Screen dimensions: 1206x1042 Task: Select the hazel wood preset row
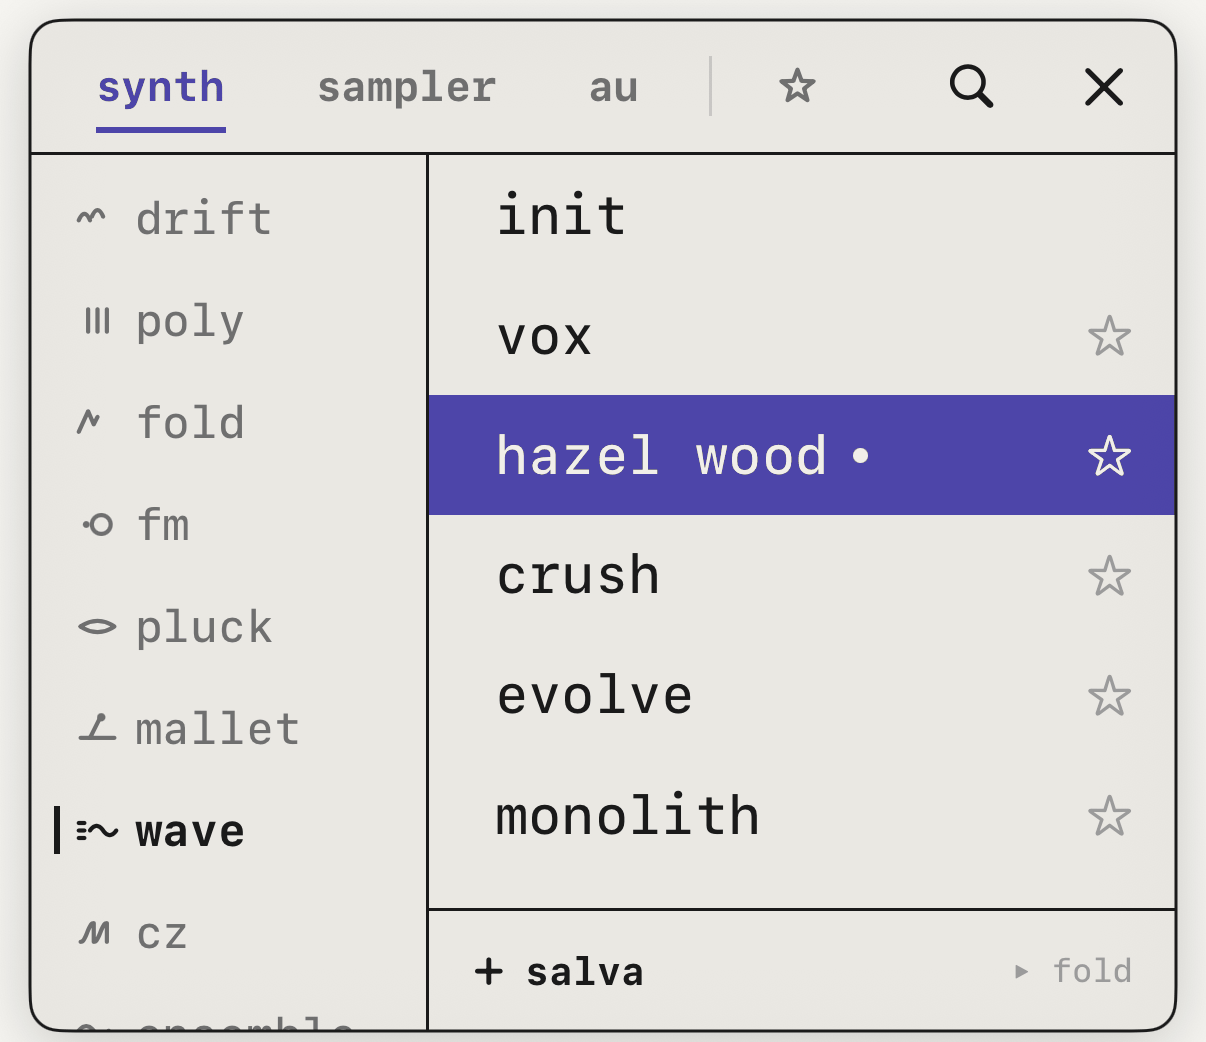tap(802, 455)
